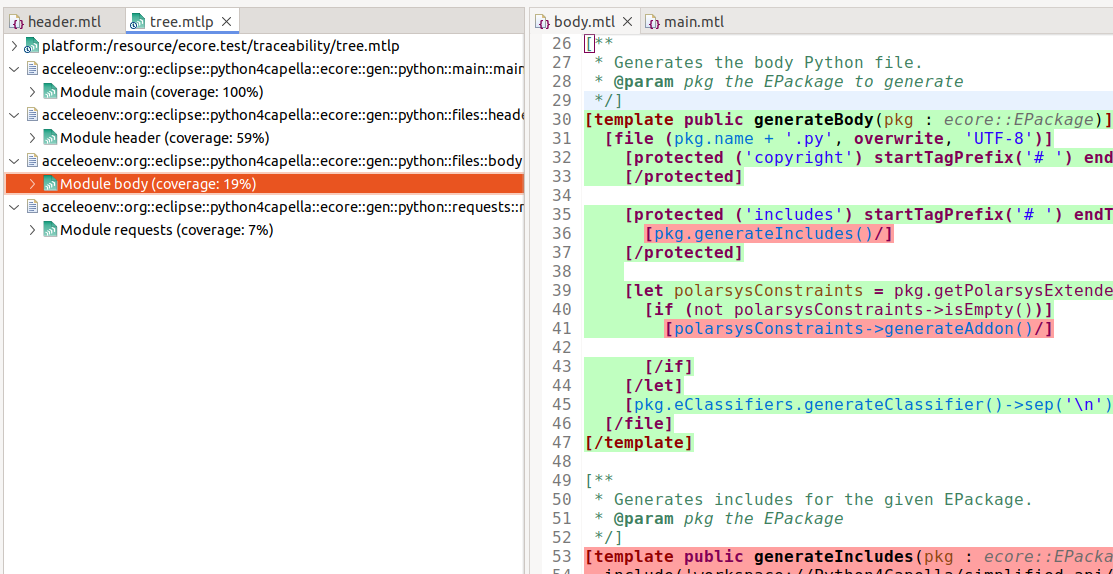Open the header.mtl editor tab
Viewport: 1113px width, 574px height.
point(64,21)
